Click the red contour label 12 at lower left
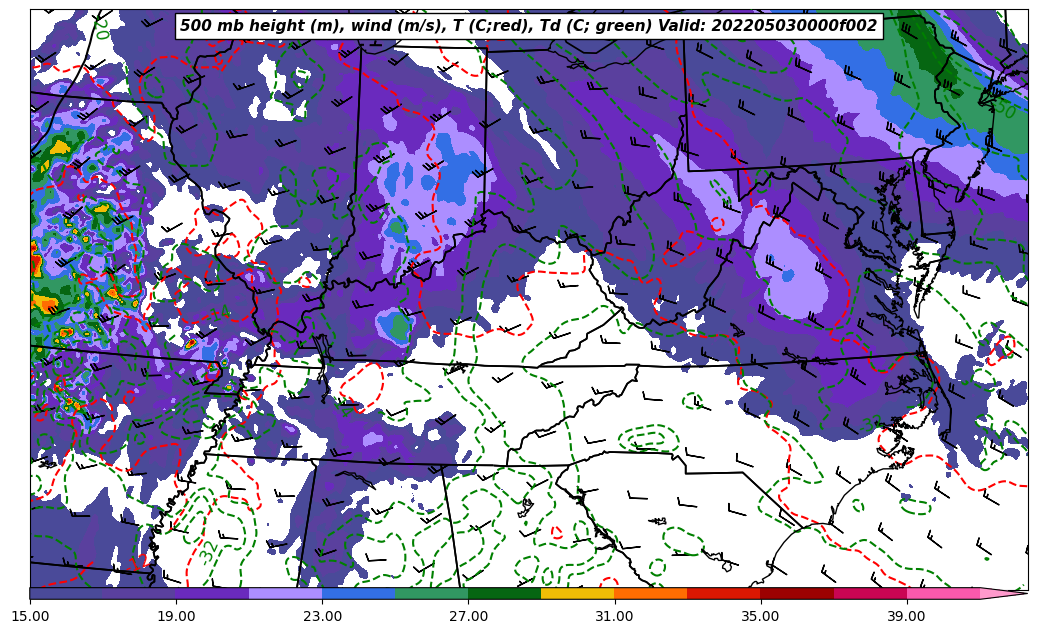 (139, 563)
